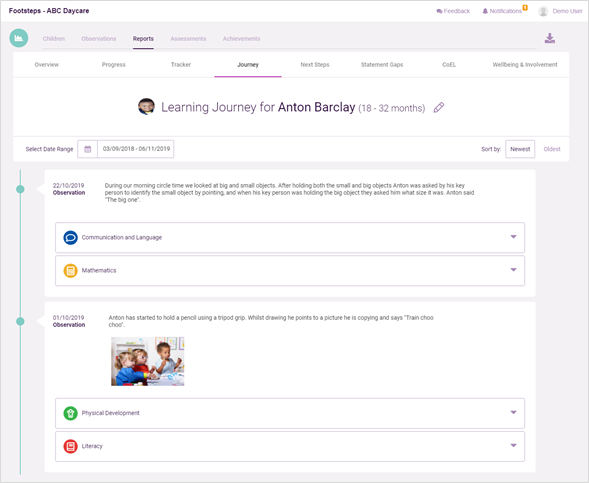
Task: Open the children drawing photo thumbnail
Action: point(148,361)
